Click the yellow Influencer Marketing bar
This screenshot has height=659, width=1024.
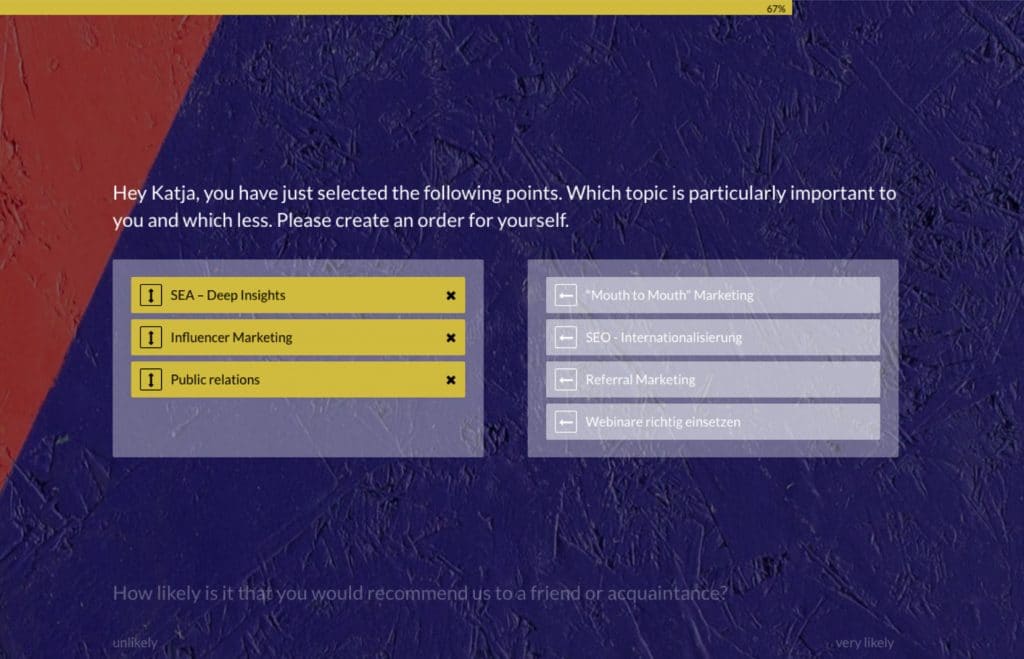pyautogui.click(x=298, y=337)
